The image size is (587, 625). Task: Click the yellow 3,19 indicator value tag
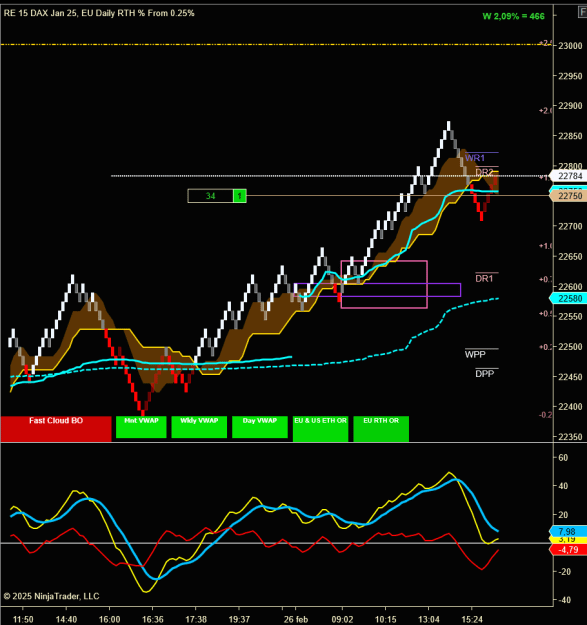(568, 540)
